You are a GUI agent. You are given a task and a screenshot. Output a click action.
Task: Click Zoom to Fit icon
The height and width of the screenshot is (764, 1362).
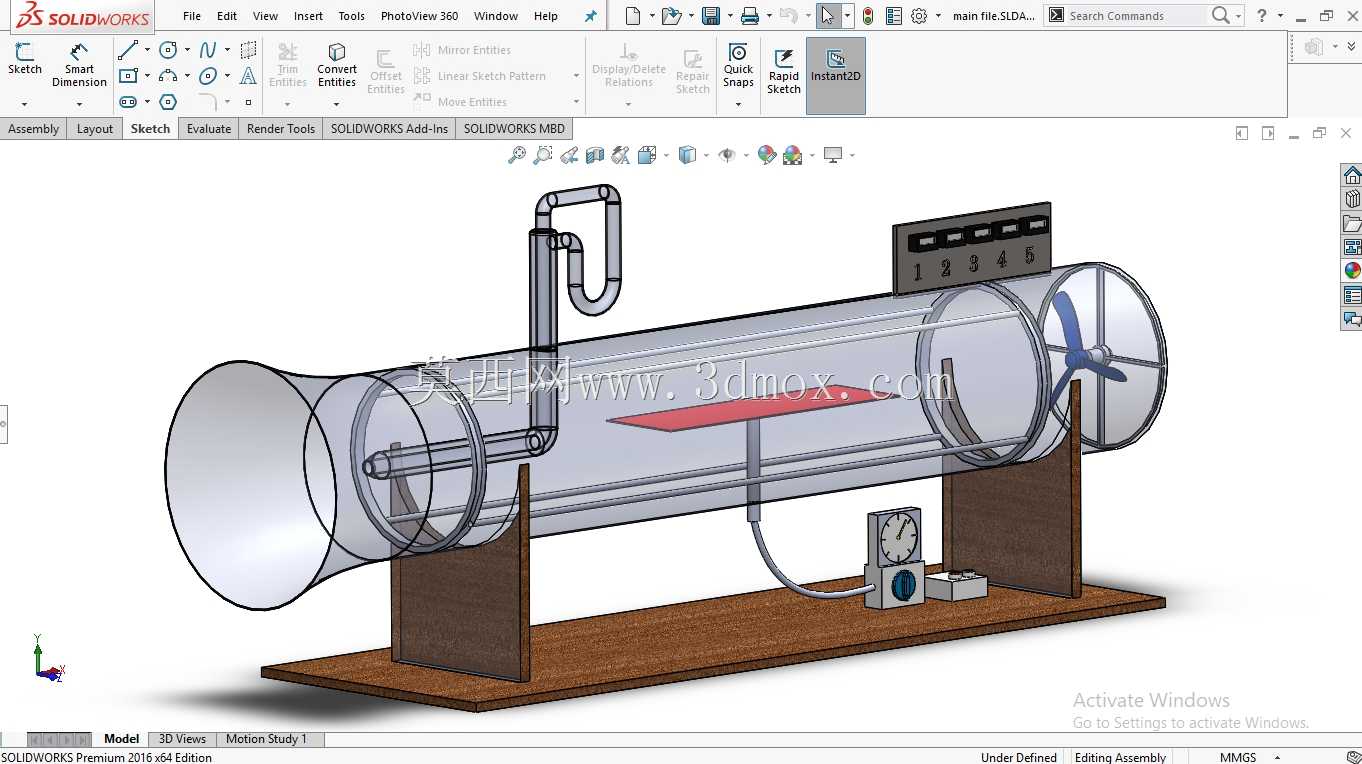click(517, 155)
